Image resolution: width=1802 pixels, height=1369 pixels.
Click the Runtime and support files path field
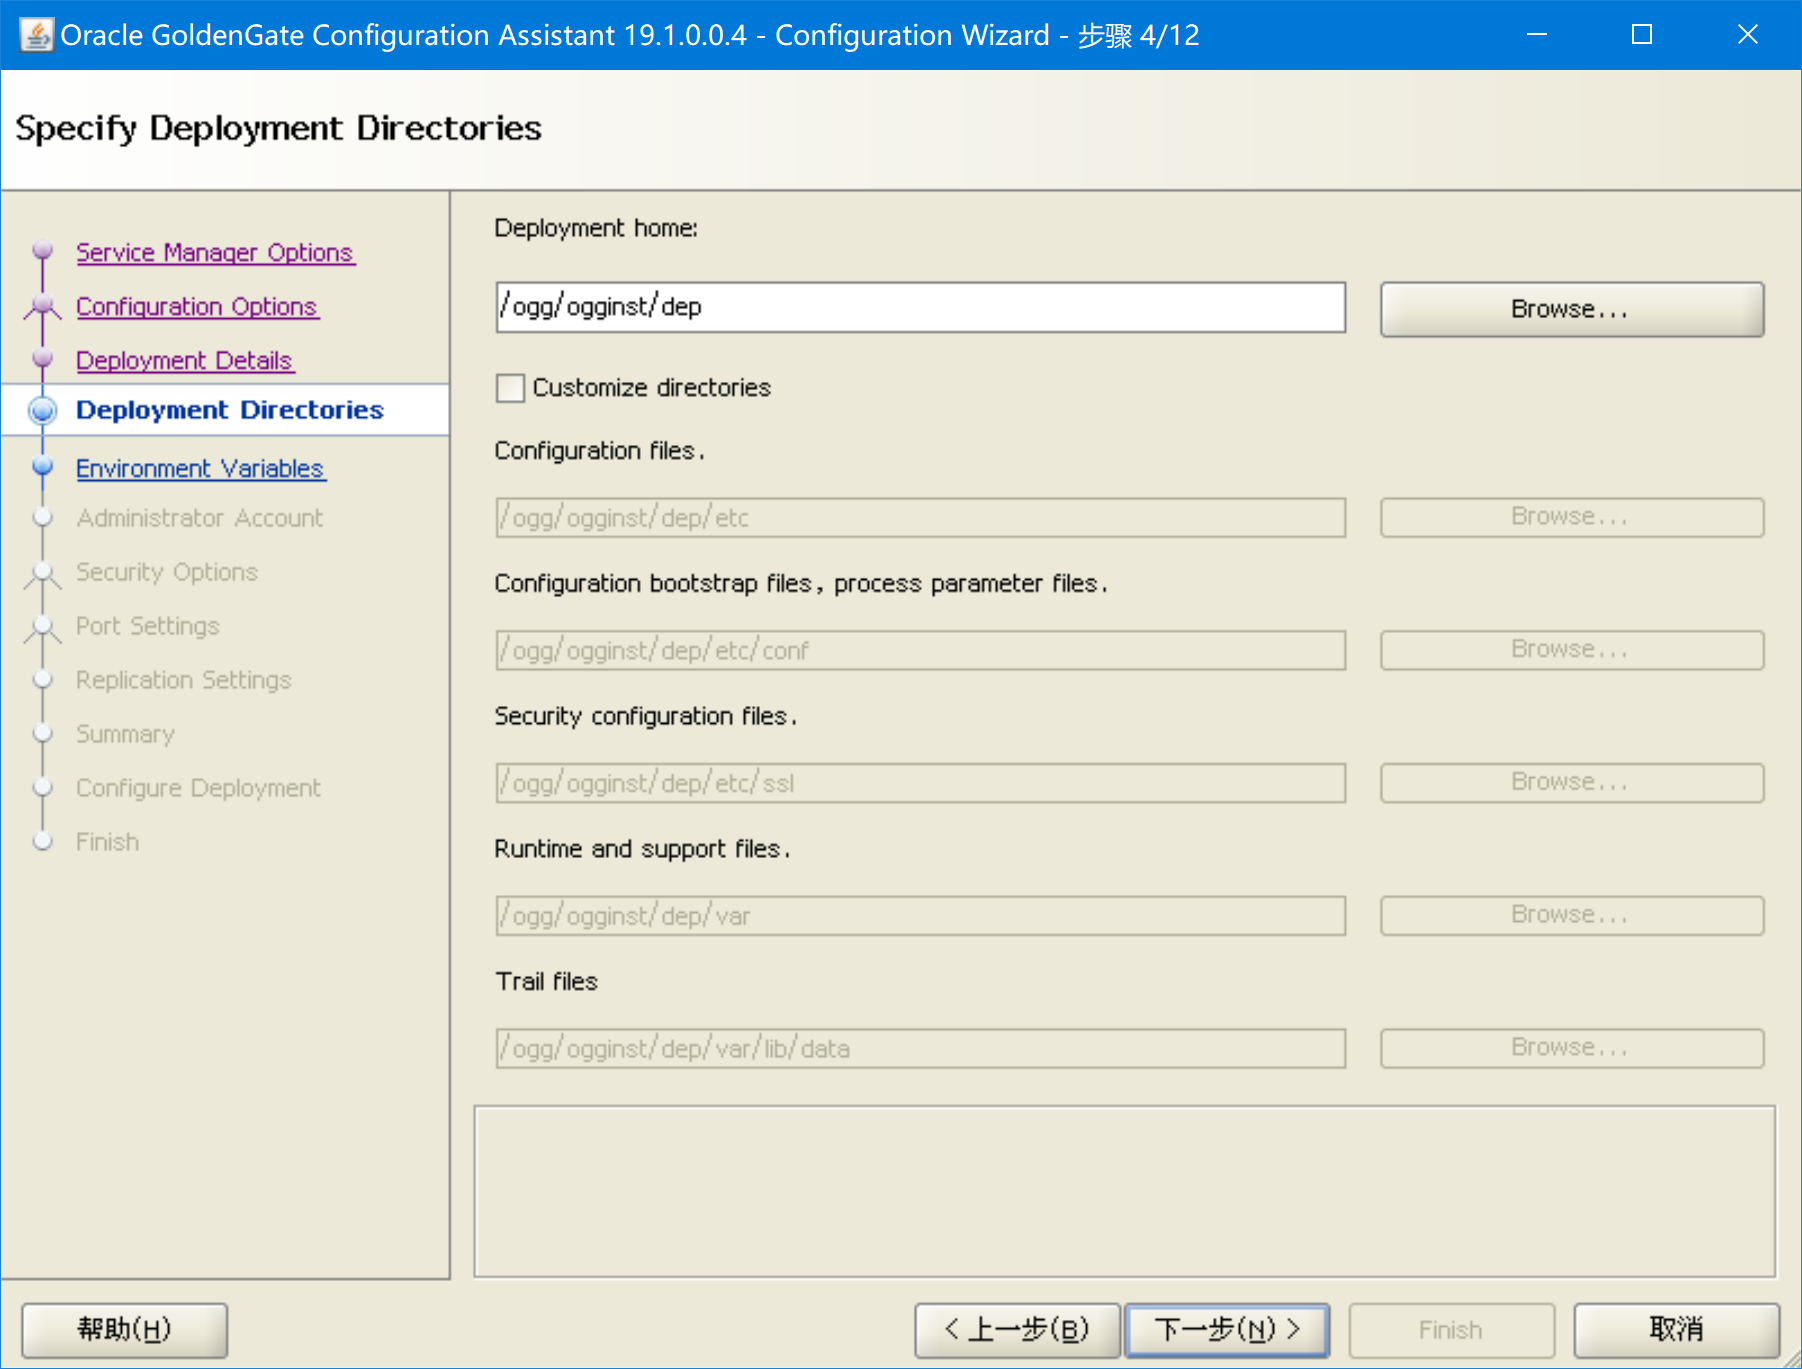point(920,916)
